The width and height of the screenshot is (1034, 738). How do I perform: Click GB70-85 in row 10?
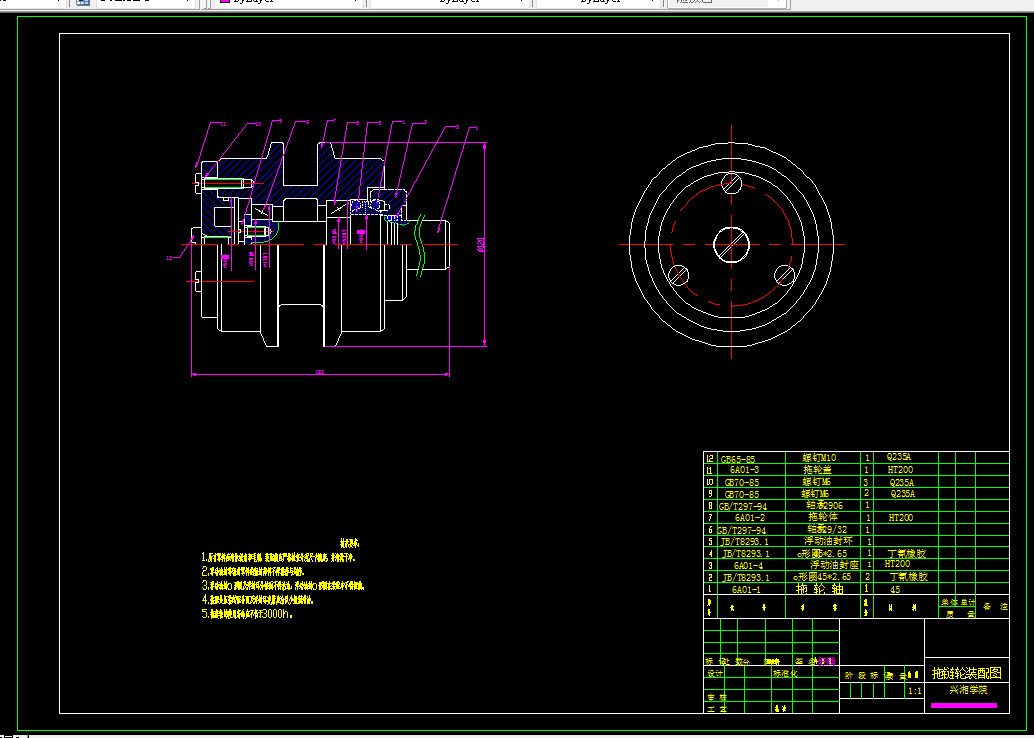(742, 483)
